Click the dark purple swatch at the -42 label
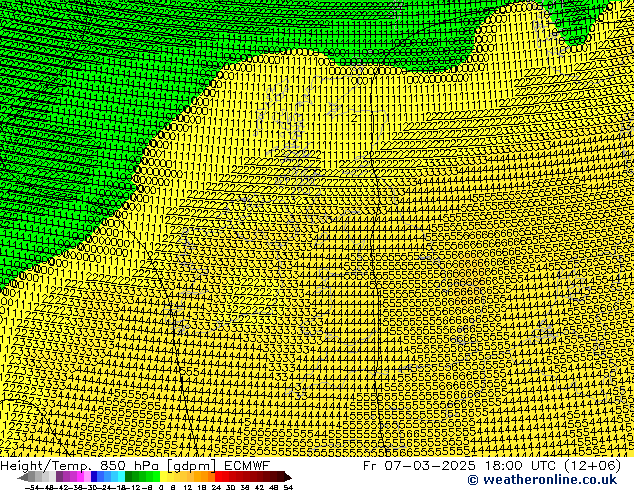This screenshot has height=490, width=634. coord(59,476)
